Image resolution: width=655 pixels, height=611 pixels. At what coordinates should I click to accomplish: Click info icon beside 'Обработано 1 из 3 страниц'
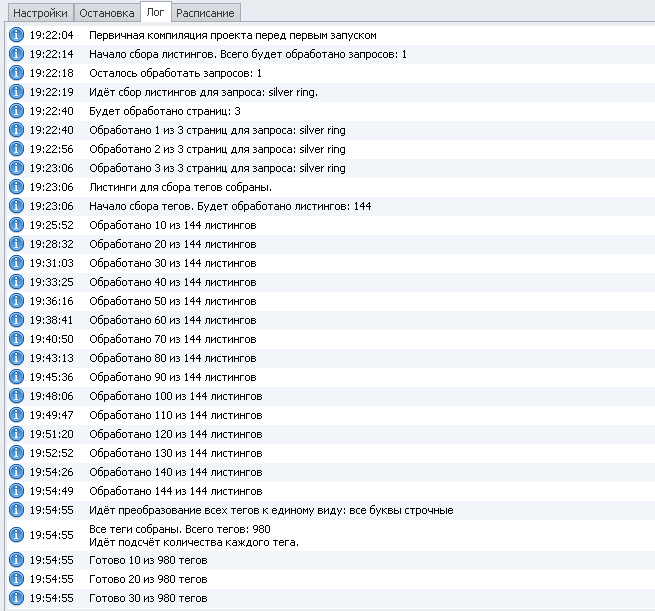pos(16,130)
